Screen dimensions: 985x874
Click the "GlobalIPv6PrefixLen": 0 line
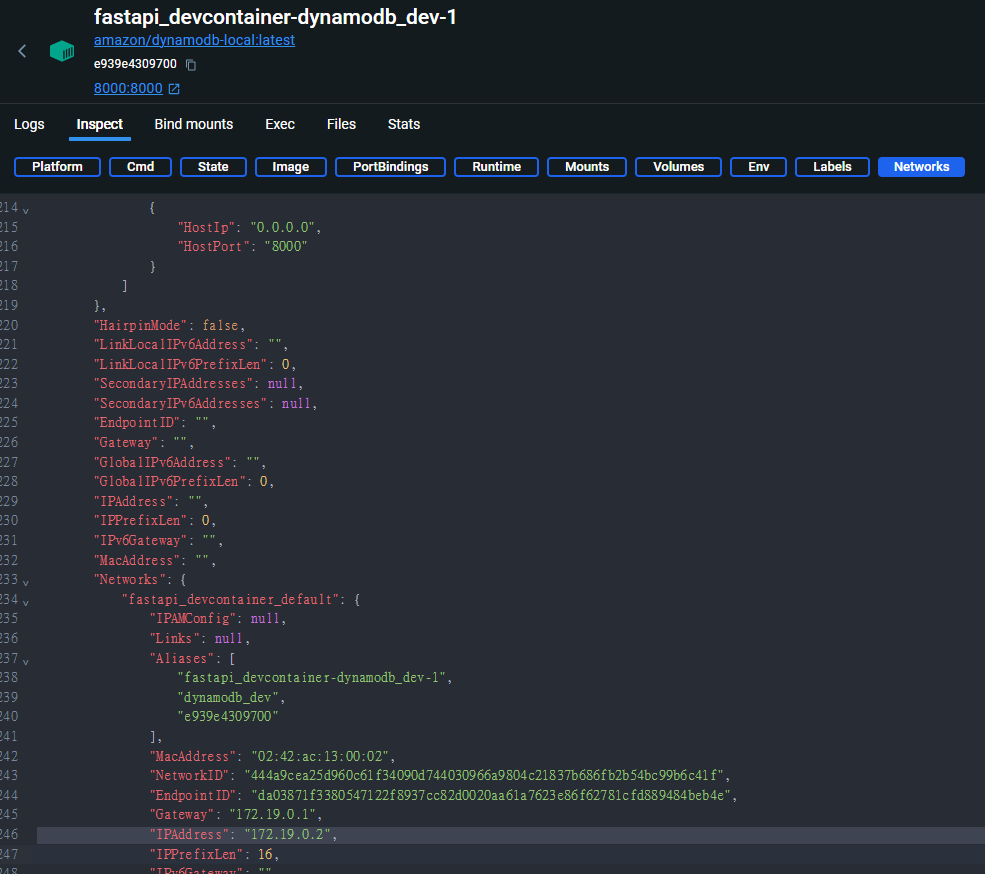[183, 482]
